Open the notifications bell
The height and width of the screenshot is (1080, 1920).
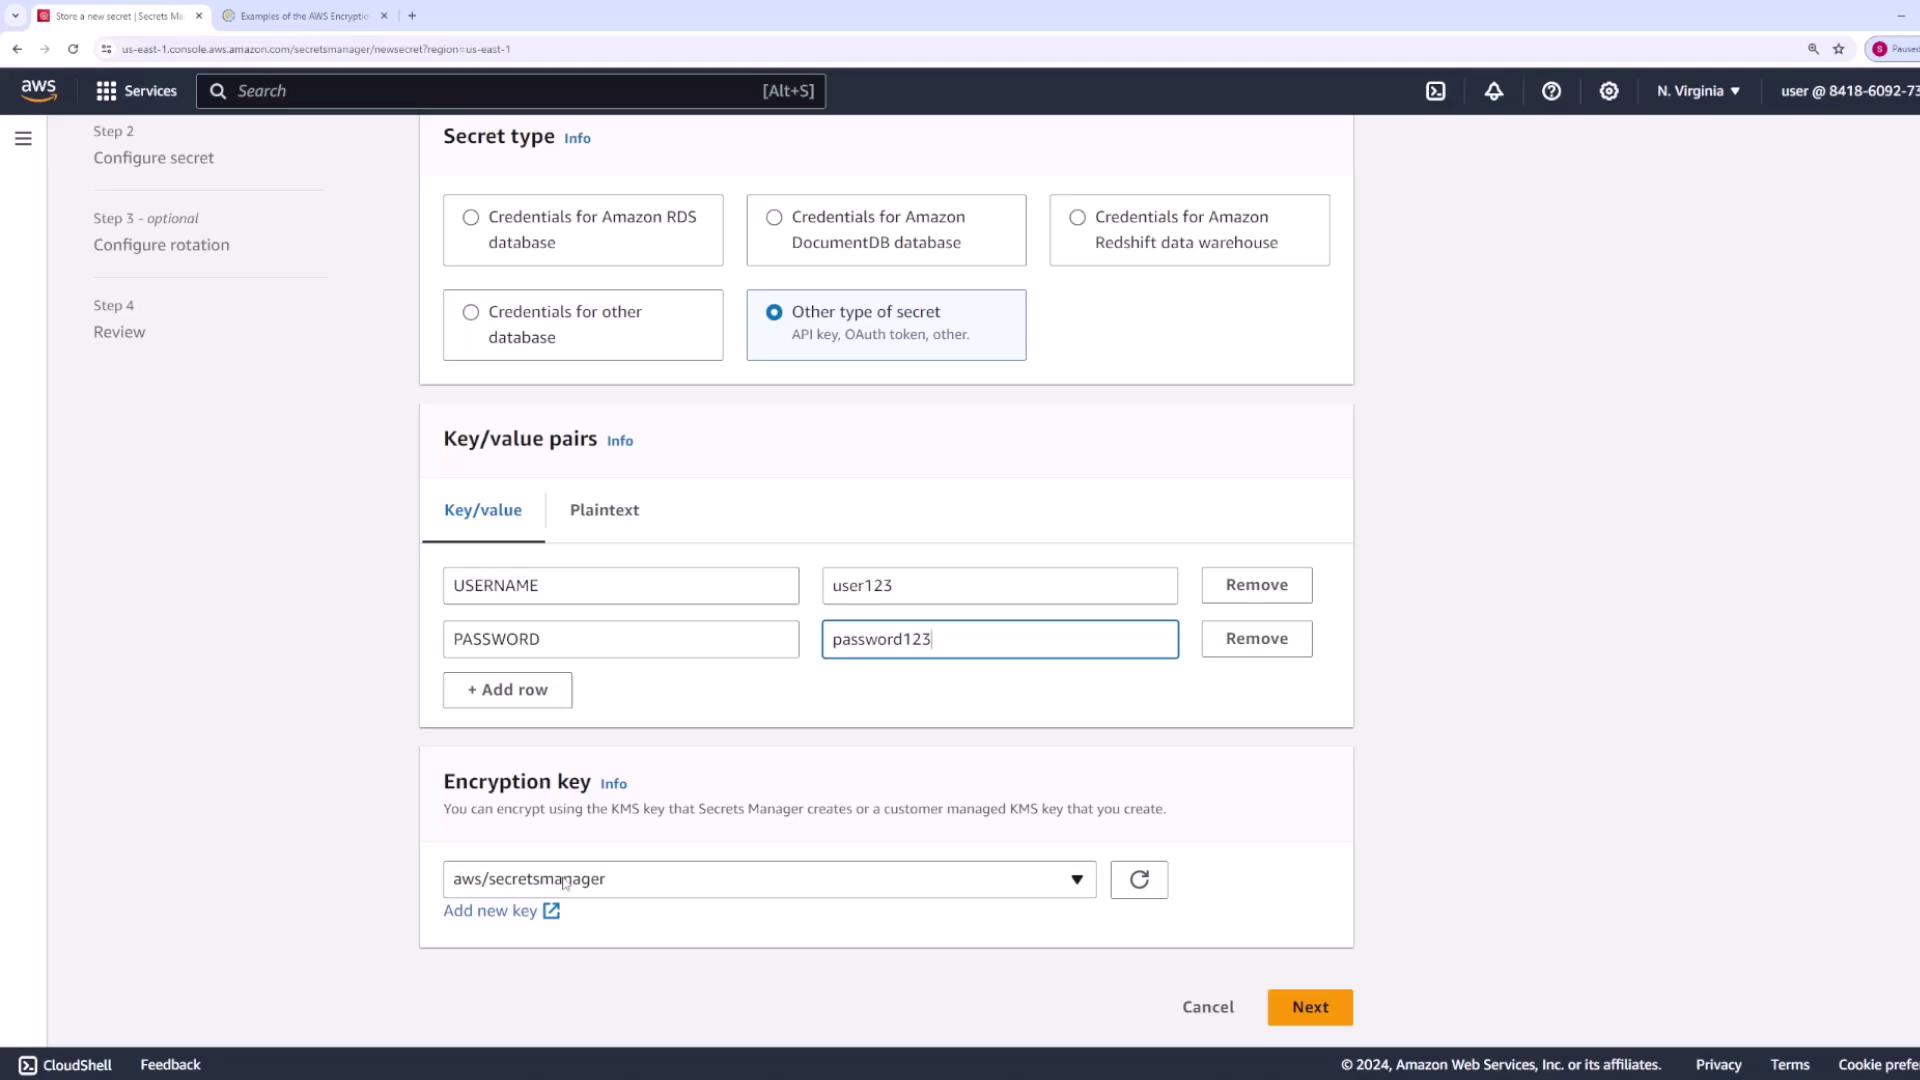(1493, 91)
